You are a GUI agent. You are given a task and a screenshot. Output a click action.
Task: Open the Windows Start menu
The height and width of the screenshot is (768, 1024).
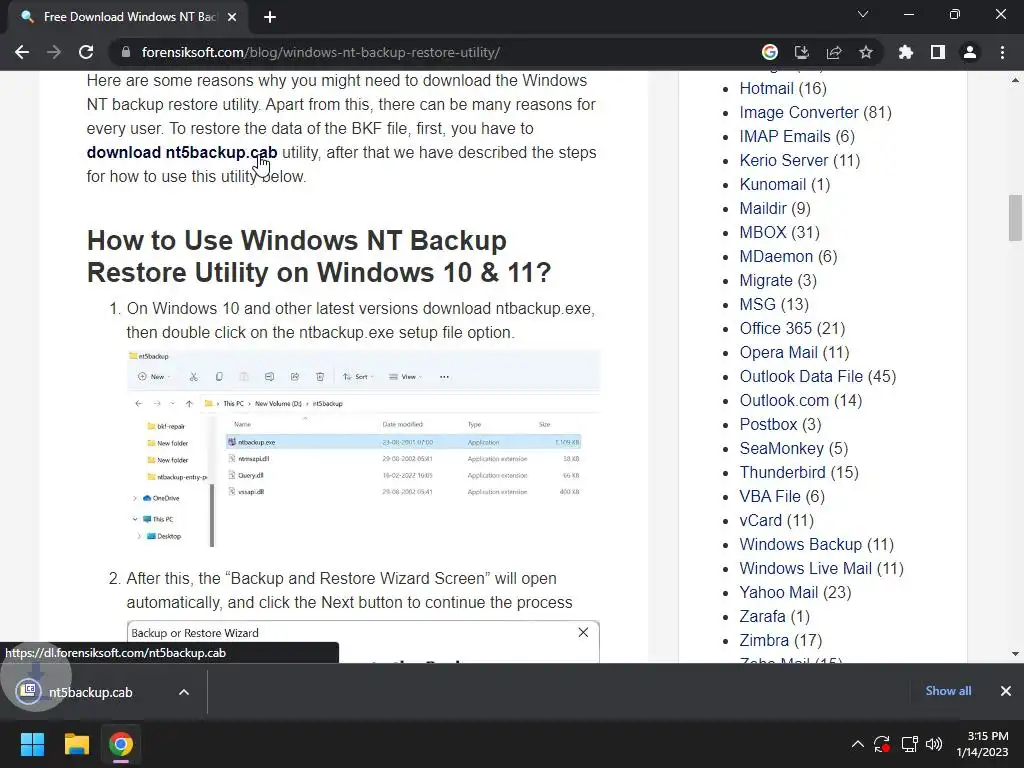coord(32,744)
